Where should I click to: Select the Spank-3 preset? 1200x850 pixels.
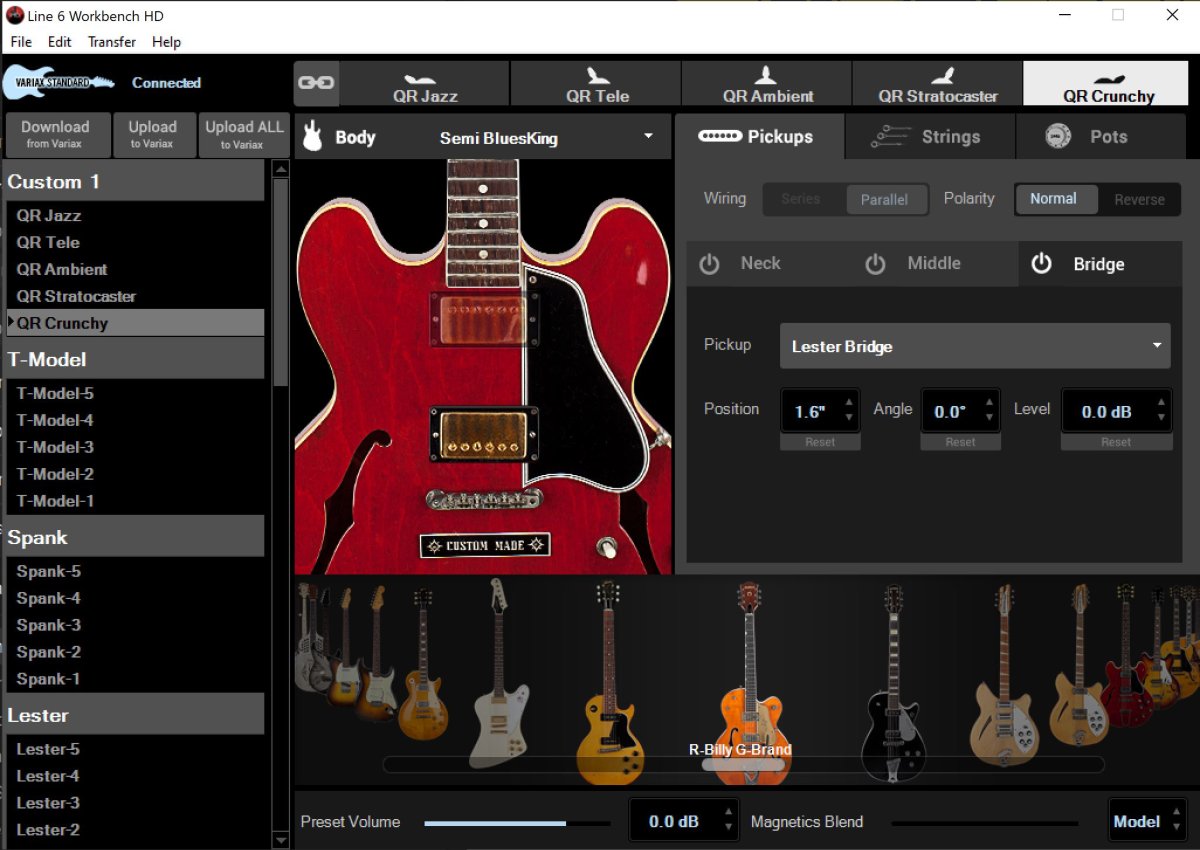[135, 625]
